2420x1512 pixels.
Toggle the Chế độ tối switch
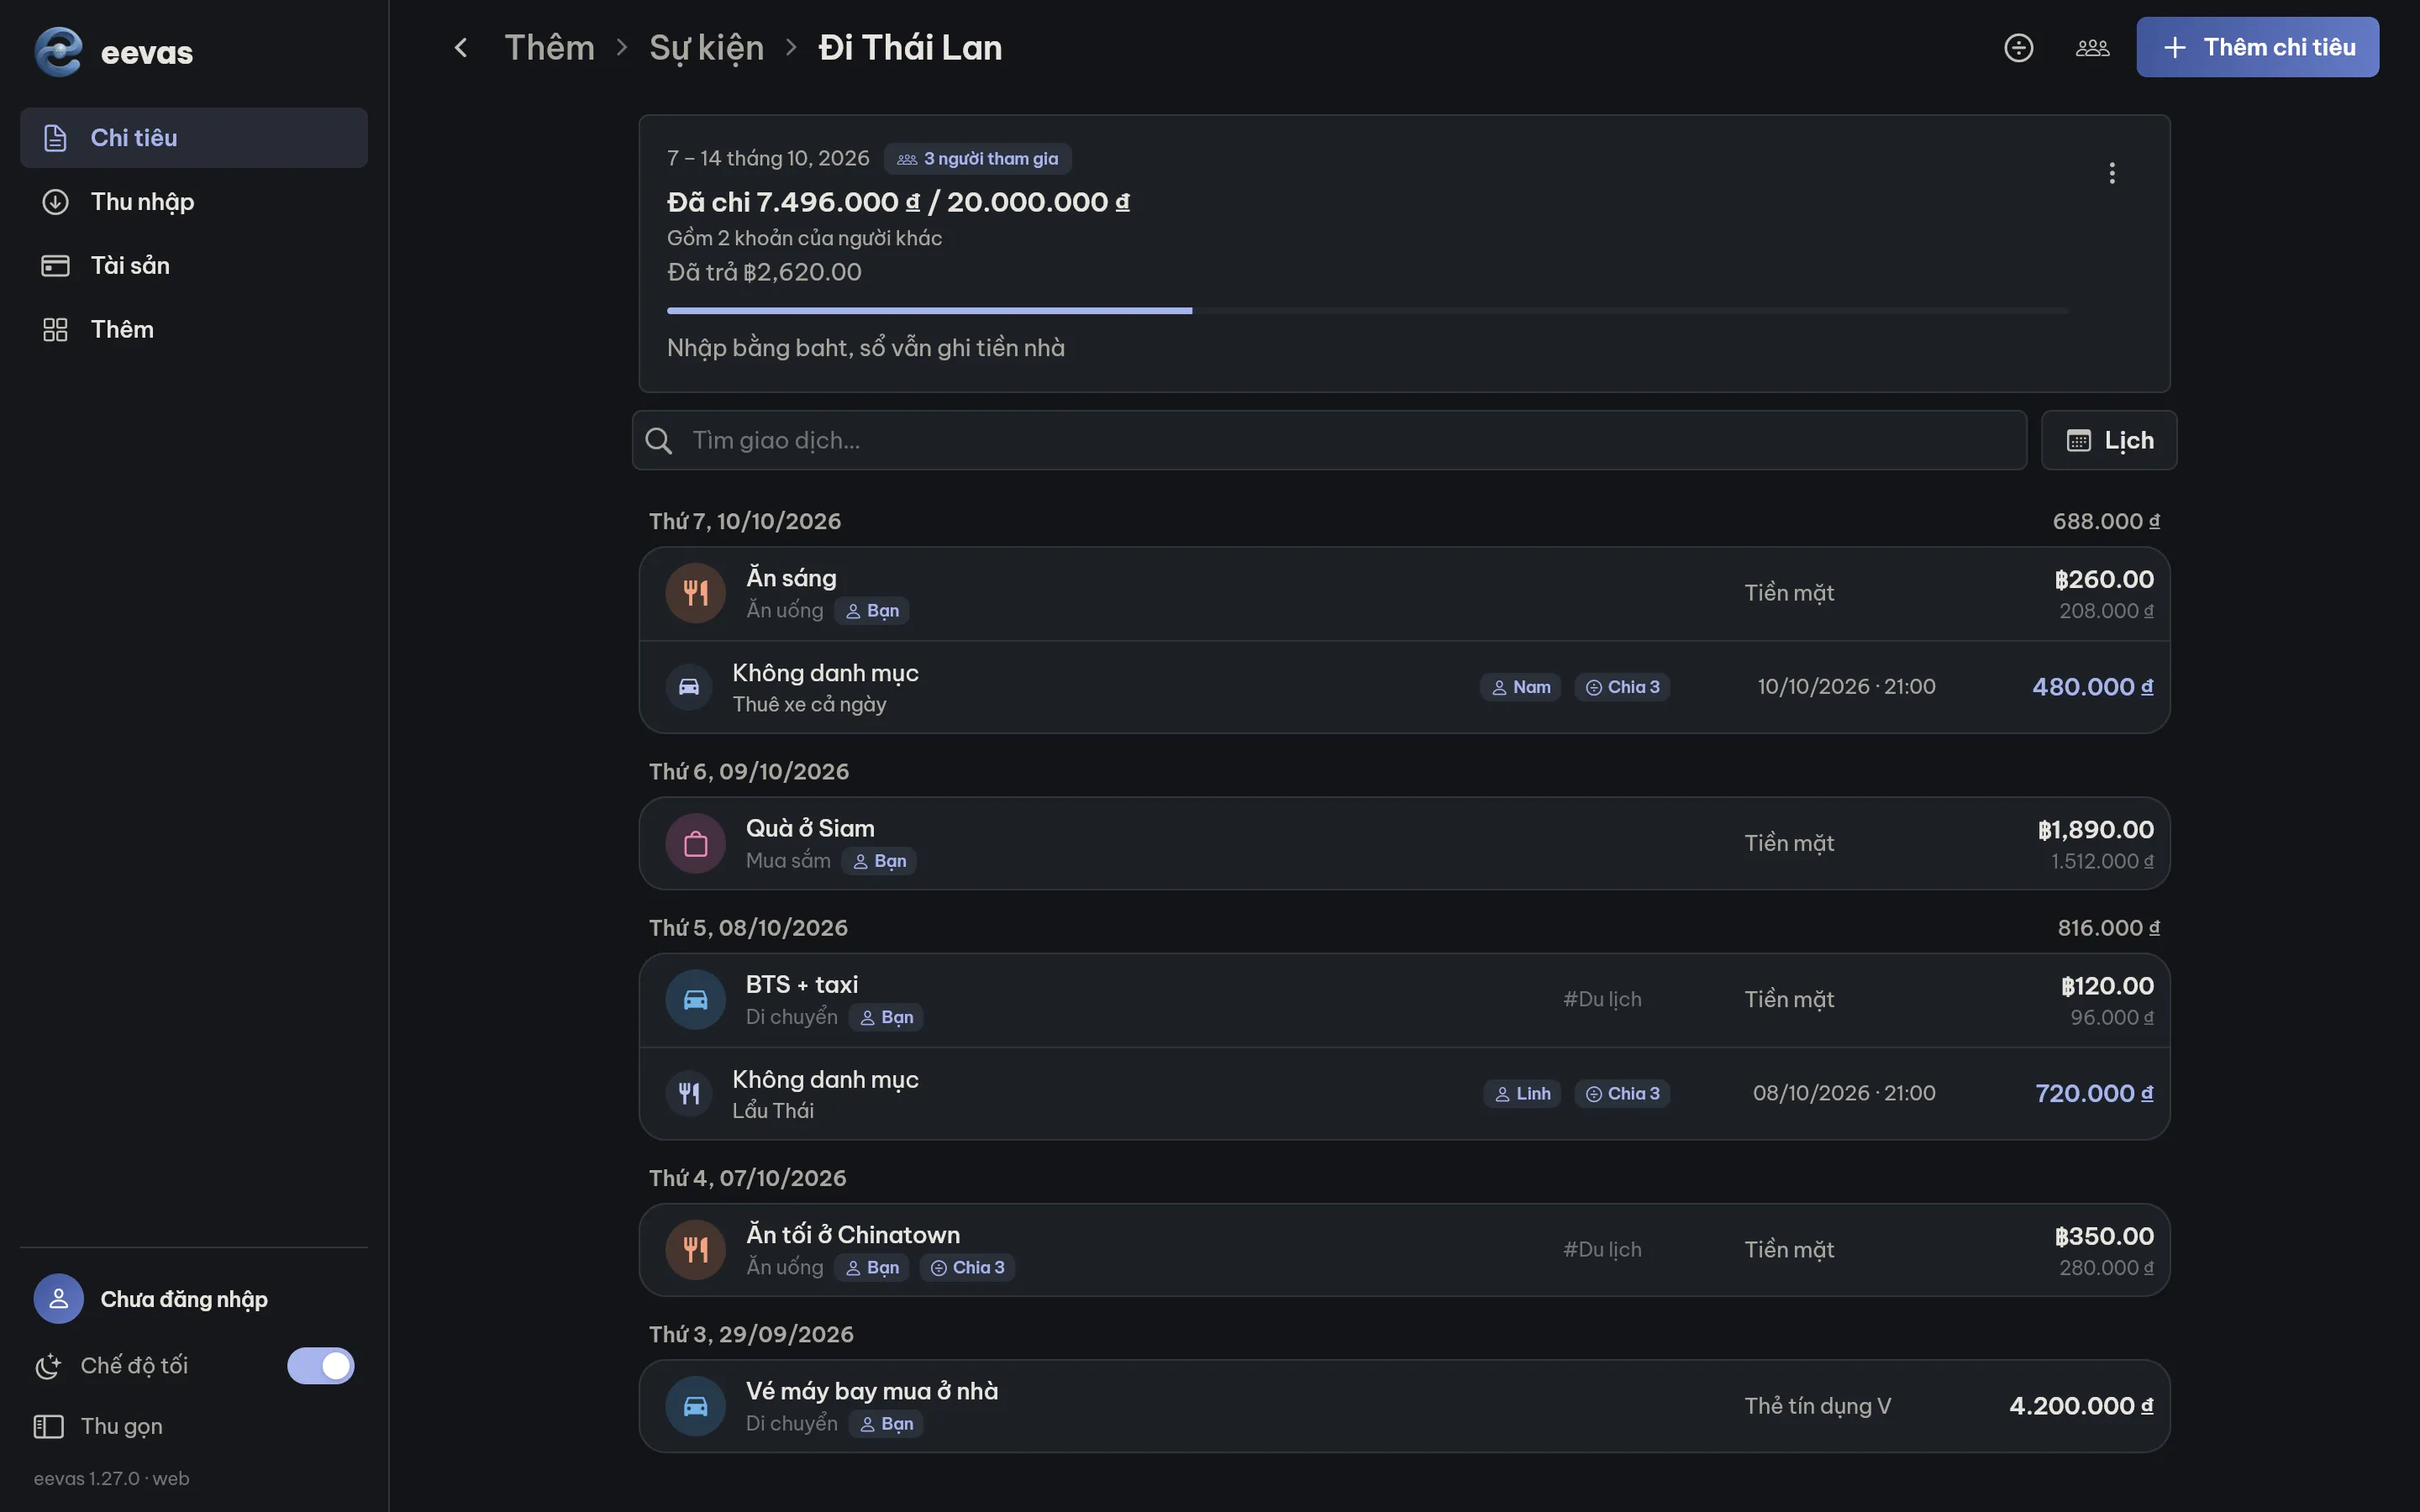[321, 1365]
